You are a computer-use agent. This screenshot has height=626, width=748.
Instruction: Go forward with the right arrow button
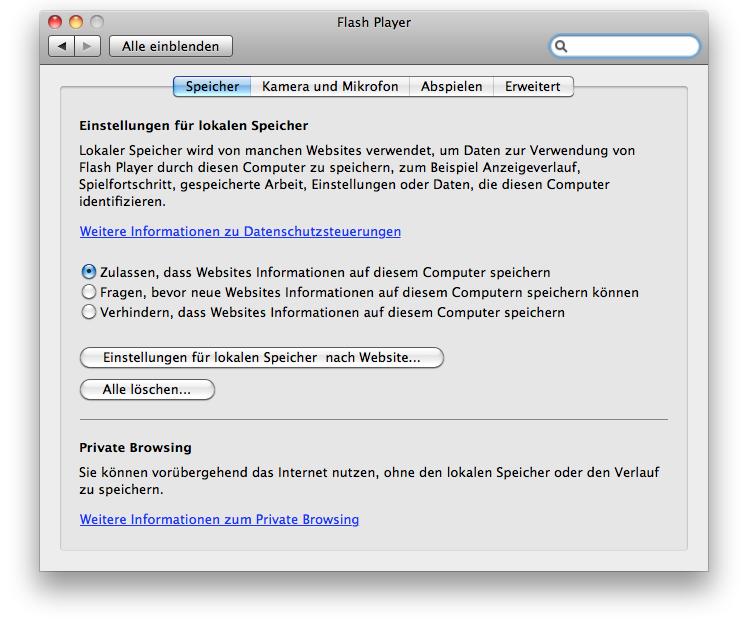click(x=87, y=46)
